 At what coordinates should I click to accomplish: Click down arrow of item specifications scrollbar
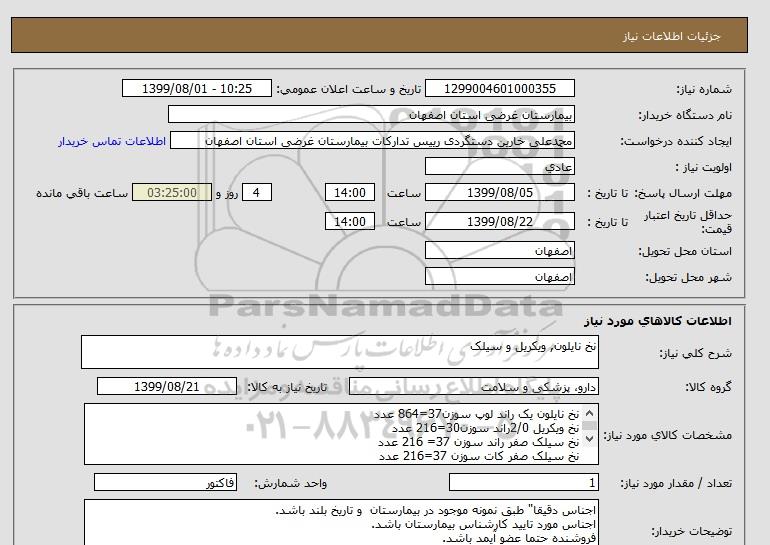pos(590,438)
